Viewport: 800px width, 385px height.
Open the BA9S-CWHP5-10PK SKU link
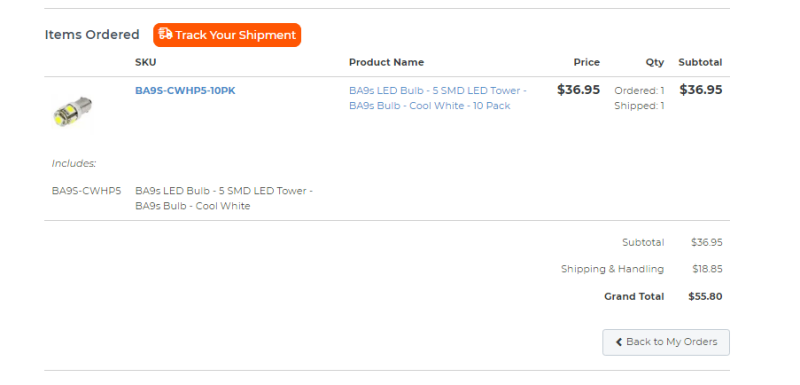pyautogui.click(x=185, y=91)
